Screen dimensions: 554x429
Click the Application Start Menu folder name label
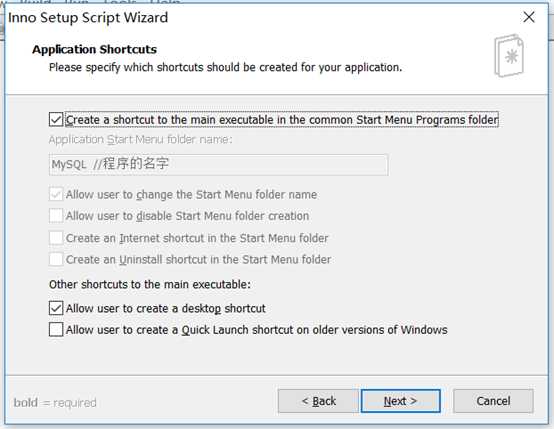click(x=141, y=140)
